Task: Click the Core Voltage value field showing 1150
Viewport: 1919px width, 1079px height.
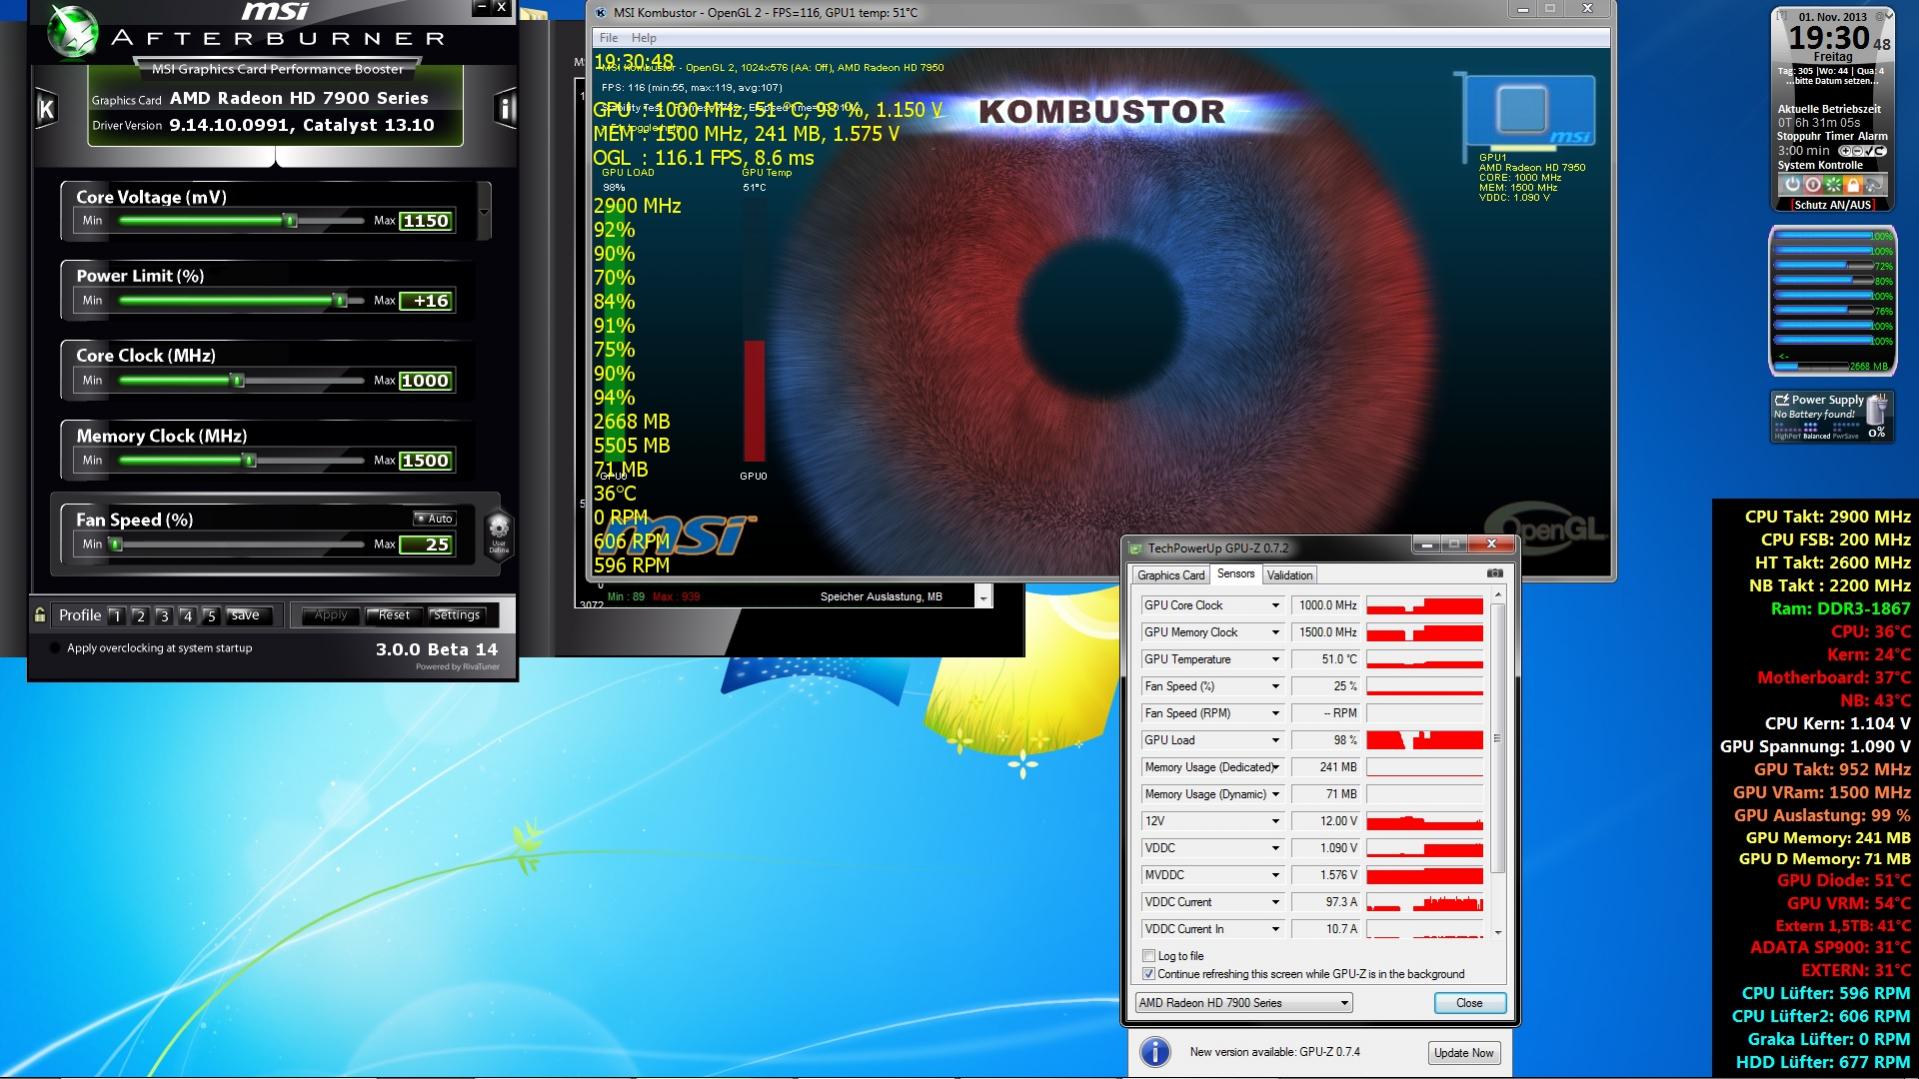Action: pyautogui.click(x=426, y=221)
